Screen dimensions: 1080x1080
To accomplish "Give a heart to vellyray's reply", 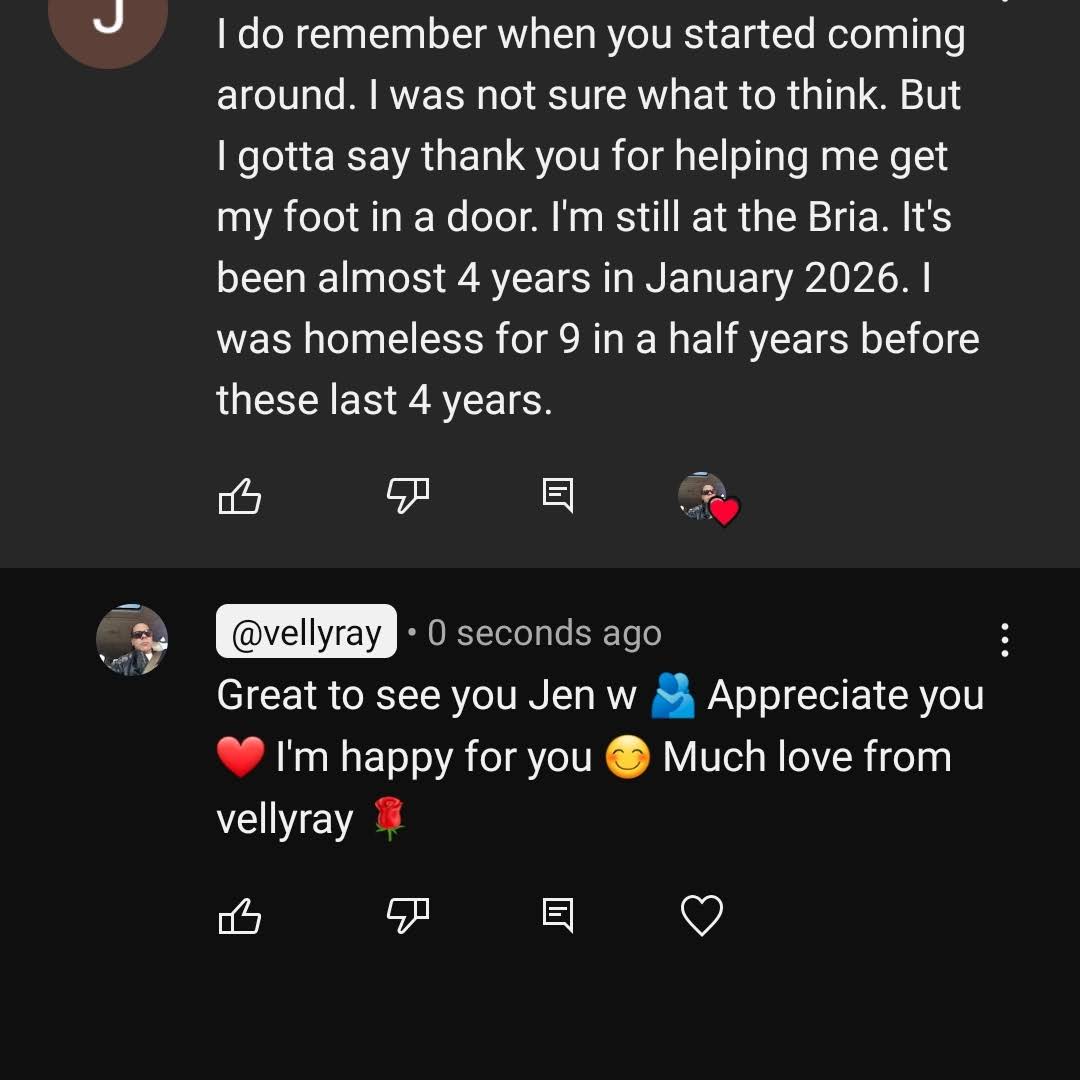I will [701, 916].
